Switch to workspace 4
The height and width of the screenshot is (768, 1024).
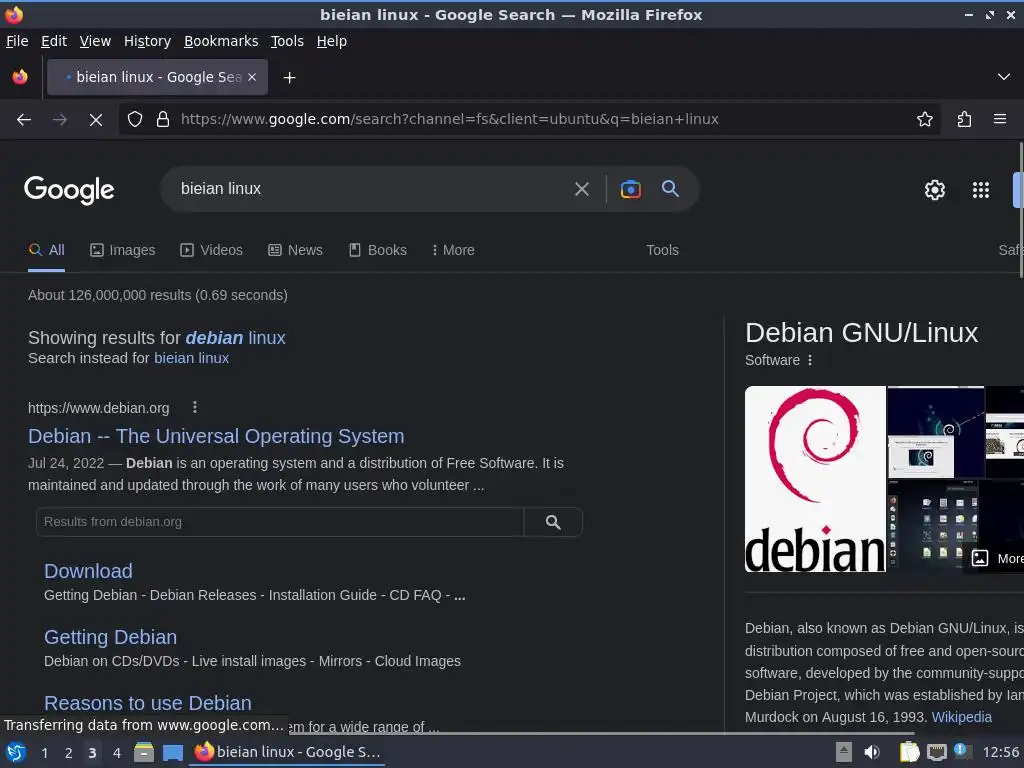[116, 753]
